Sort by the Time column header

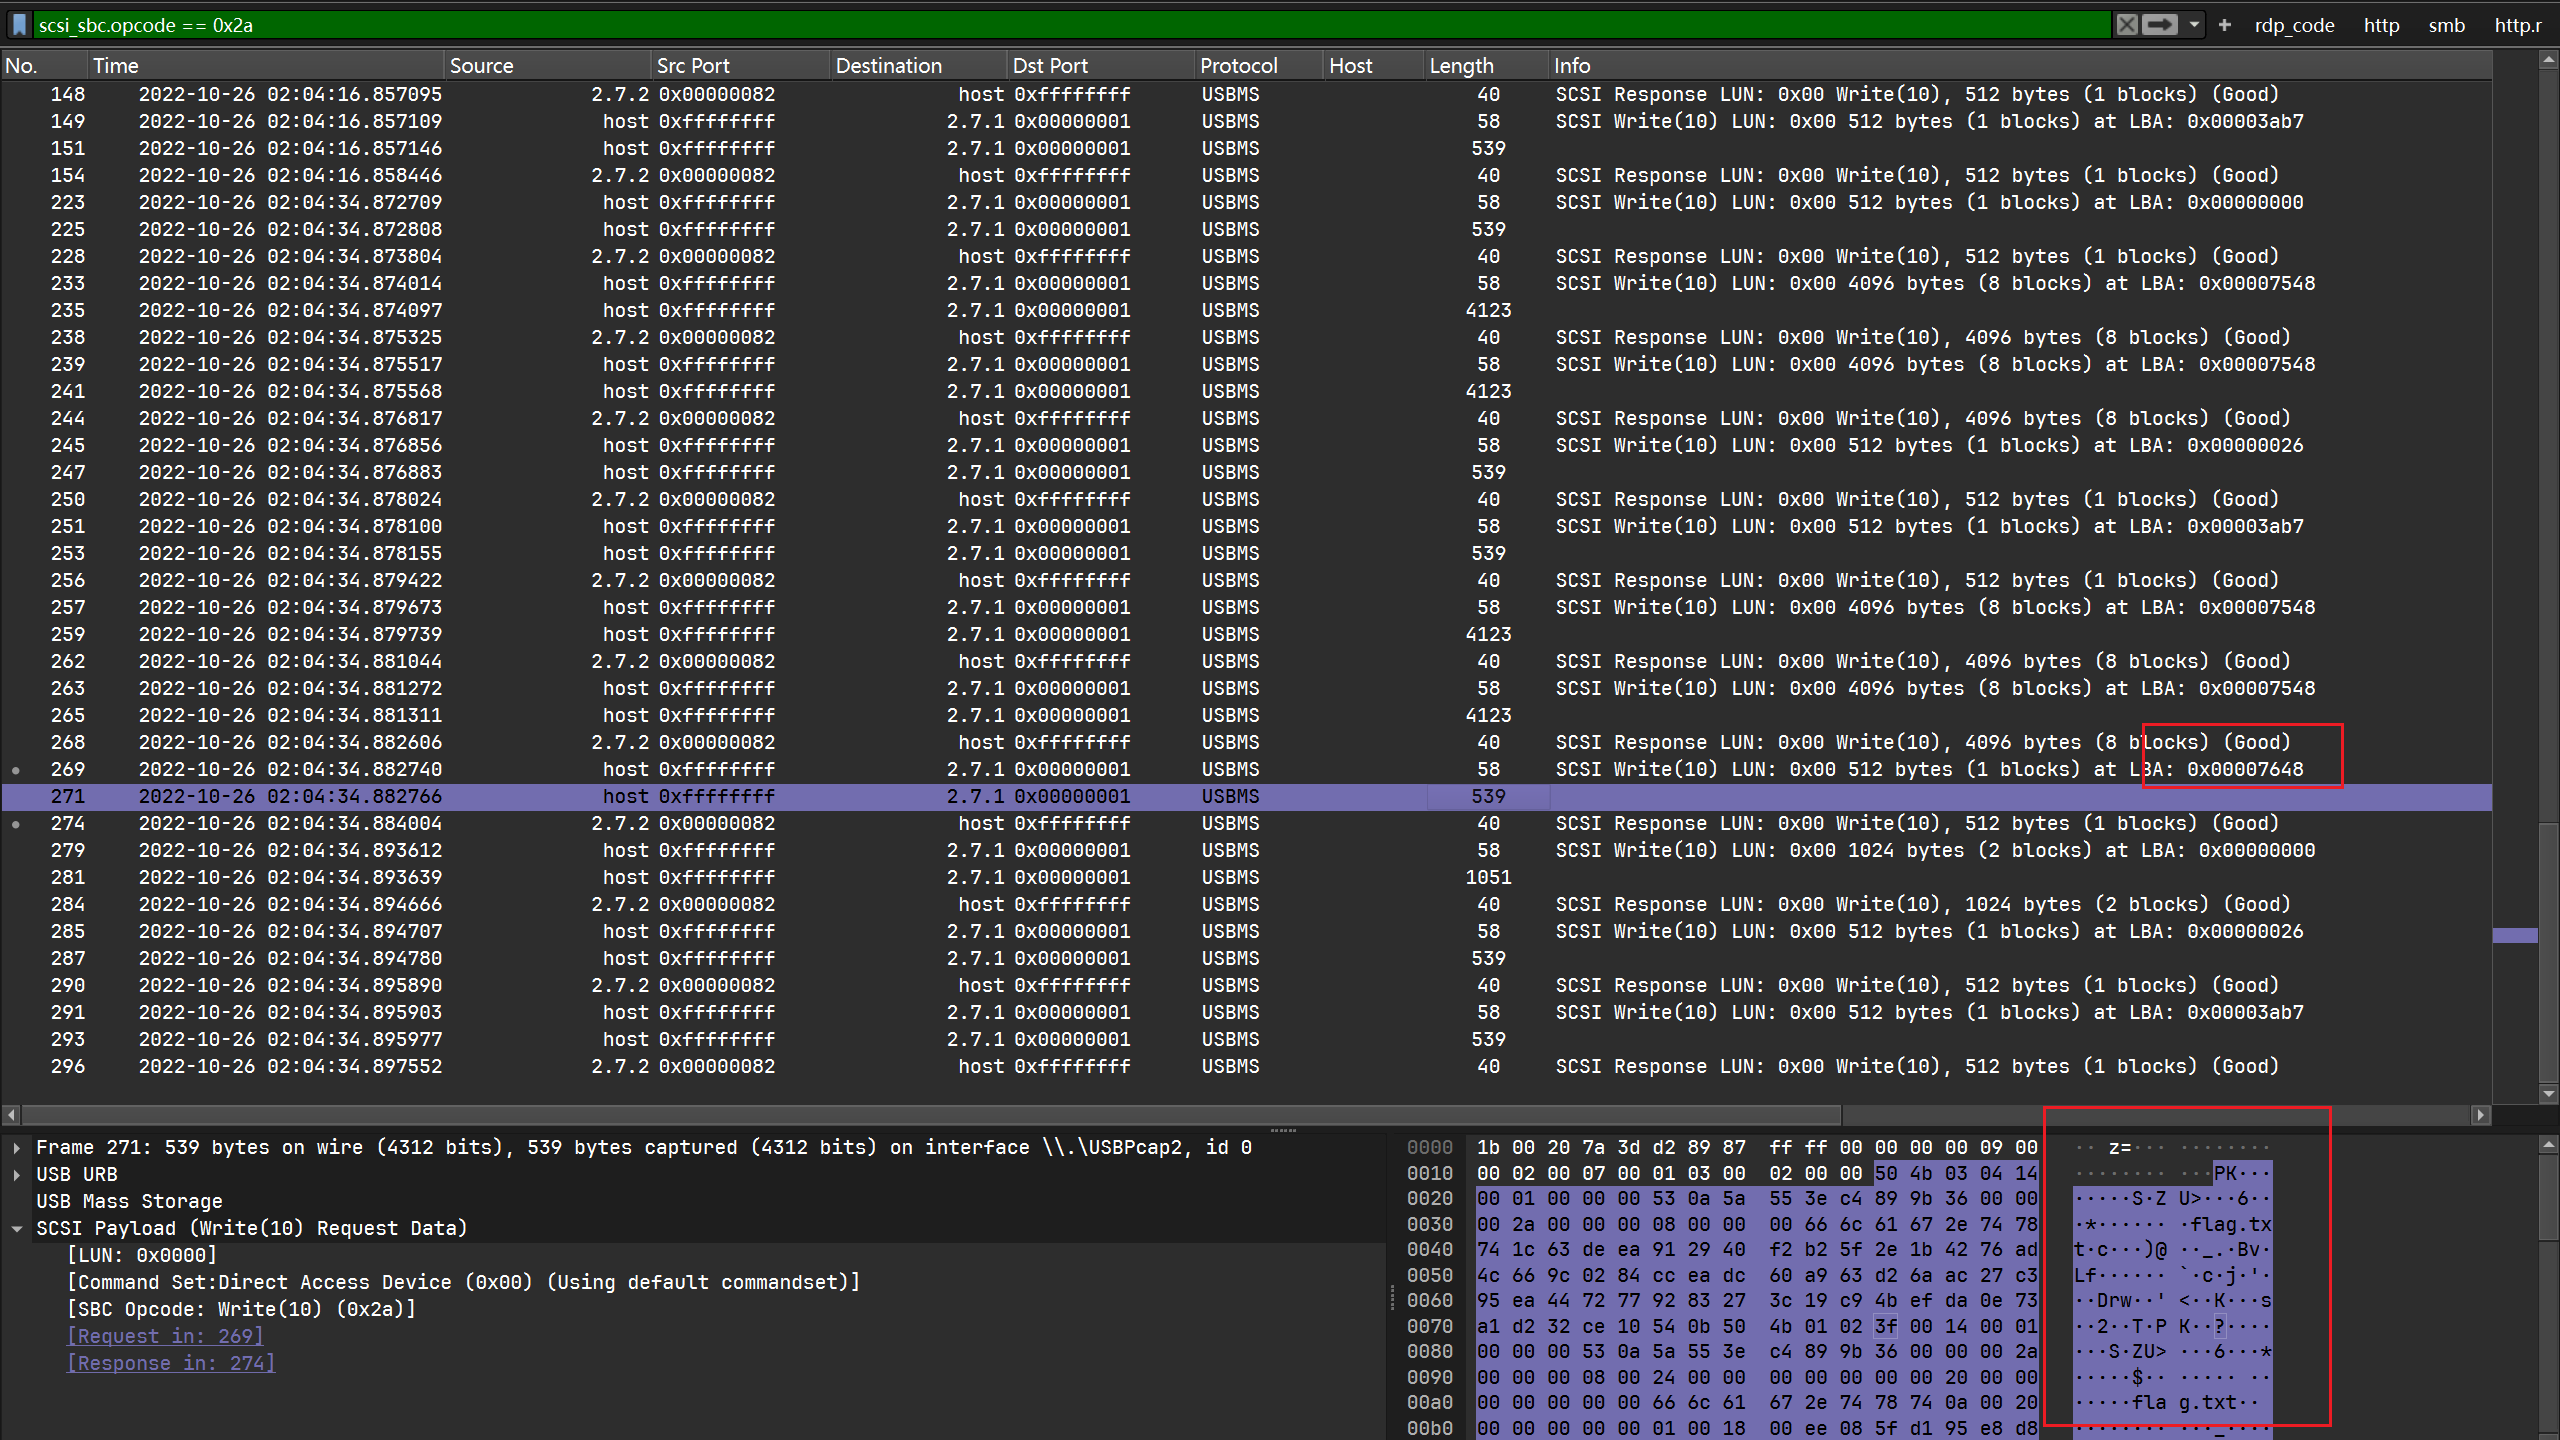coord(266,65)
